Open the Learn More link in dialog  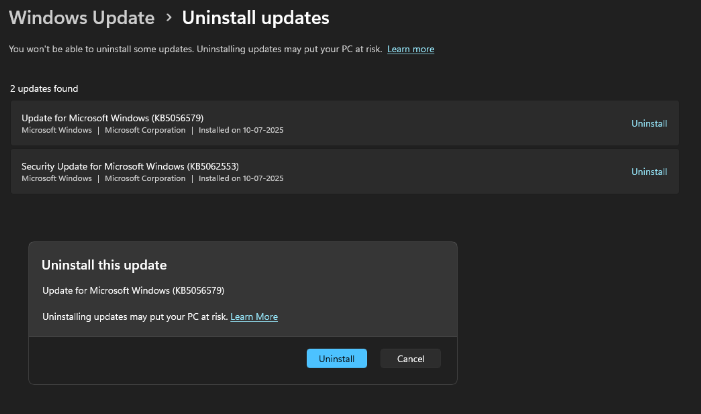pos(254,317)
